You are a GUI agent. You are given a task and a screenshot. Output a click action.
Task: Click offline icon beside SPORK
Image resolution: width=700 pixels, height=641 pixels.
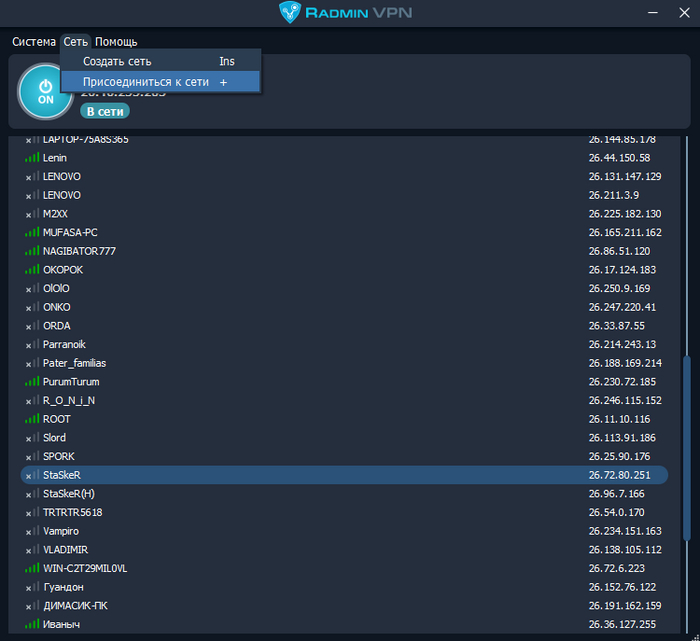tap(32, 456)
